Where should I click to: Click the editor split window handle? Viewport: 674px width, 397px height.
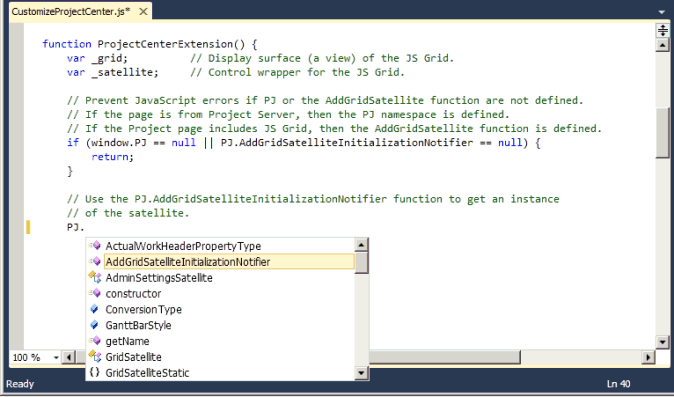click(662, 31)
